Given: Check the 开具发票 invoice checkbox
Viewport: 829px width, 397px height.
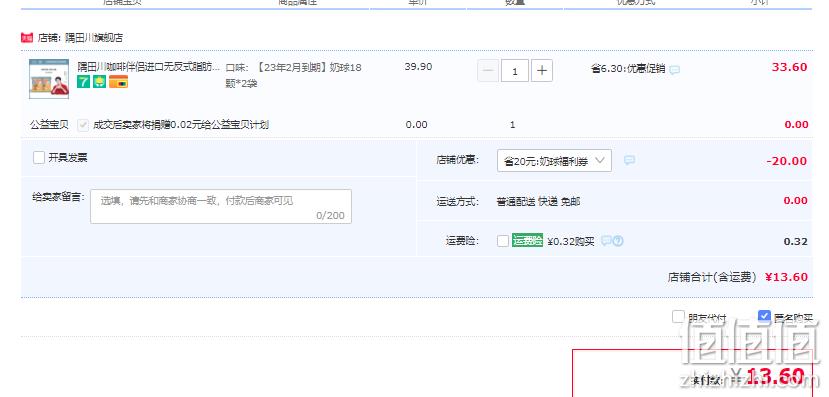Looking at the screenshot, I should (39, 158).
